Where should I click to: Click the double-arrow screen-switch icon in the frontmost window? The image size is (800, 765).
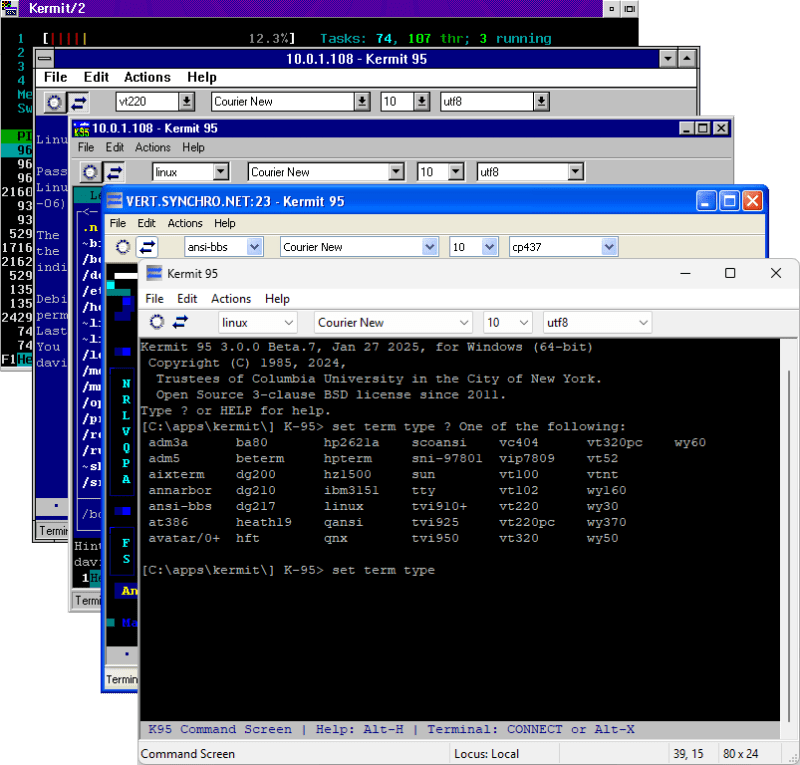183,322
